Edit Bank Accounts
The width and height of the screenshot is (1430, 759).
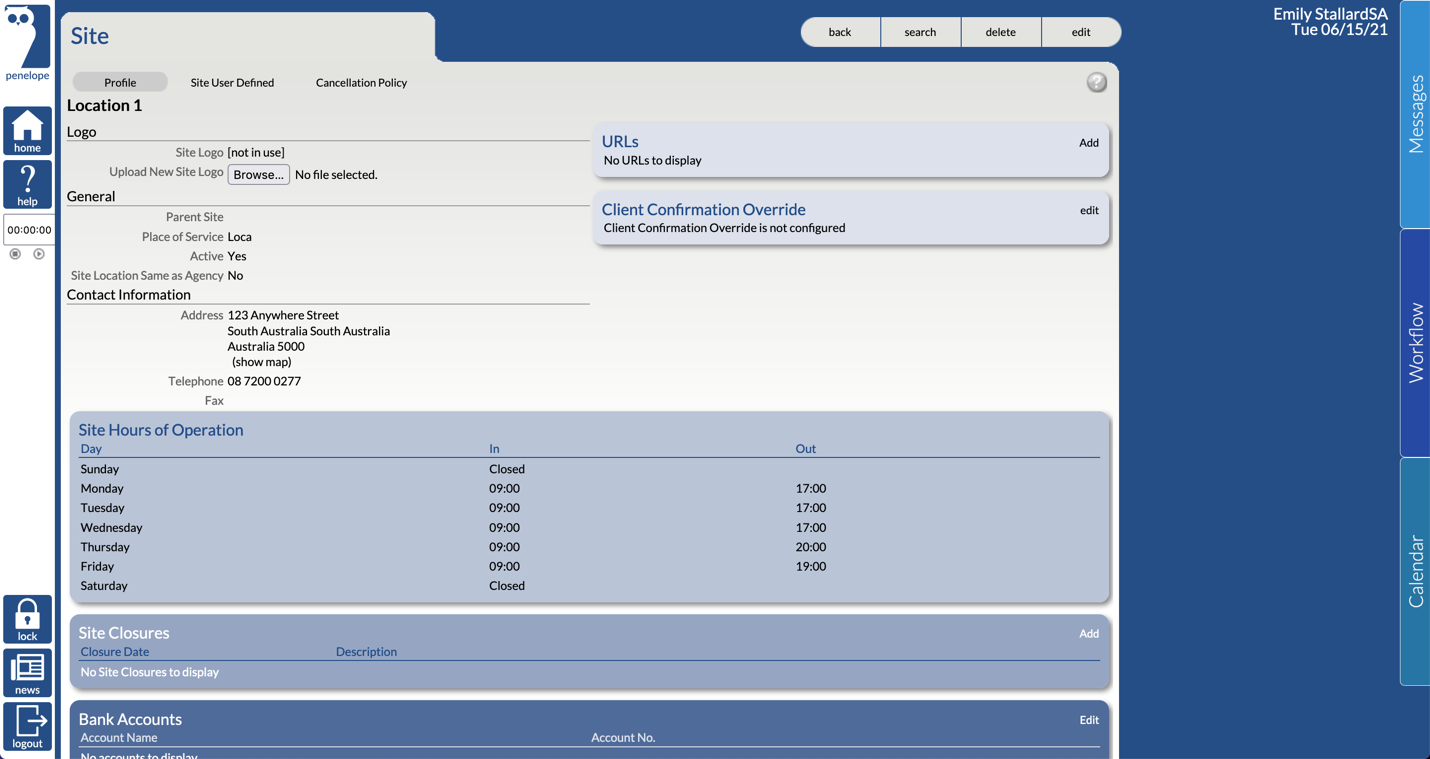pyautogui.click(x=1089, y=720)
